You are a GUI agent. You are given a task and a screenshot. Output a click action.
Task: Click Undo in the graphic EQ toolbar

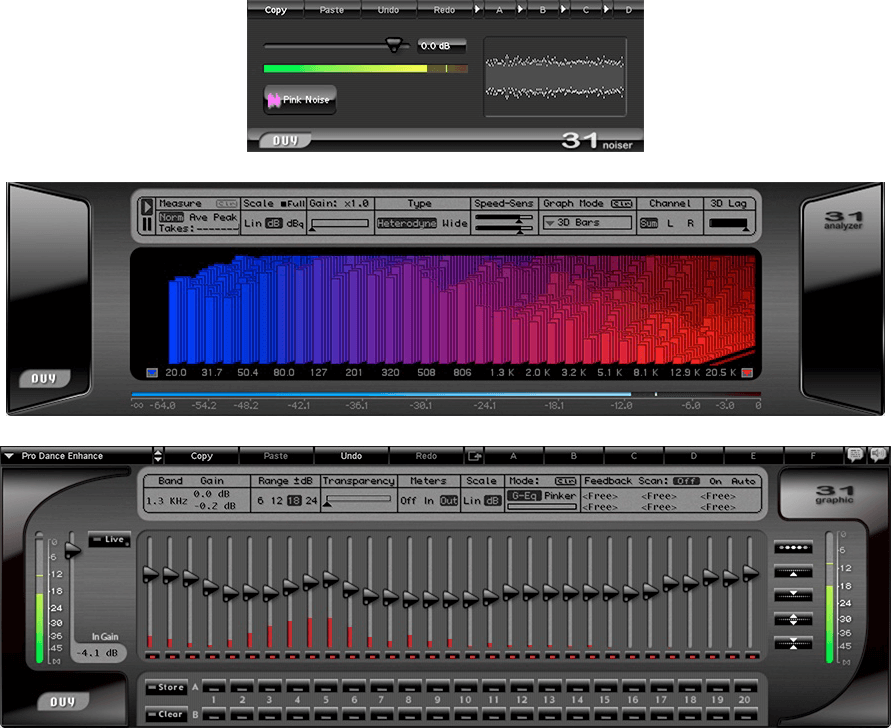tap(351, 456)
